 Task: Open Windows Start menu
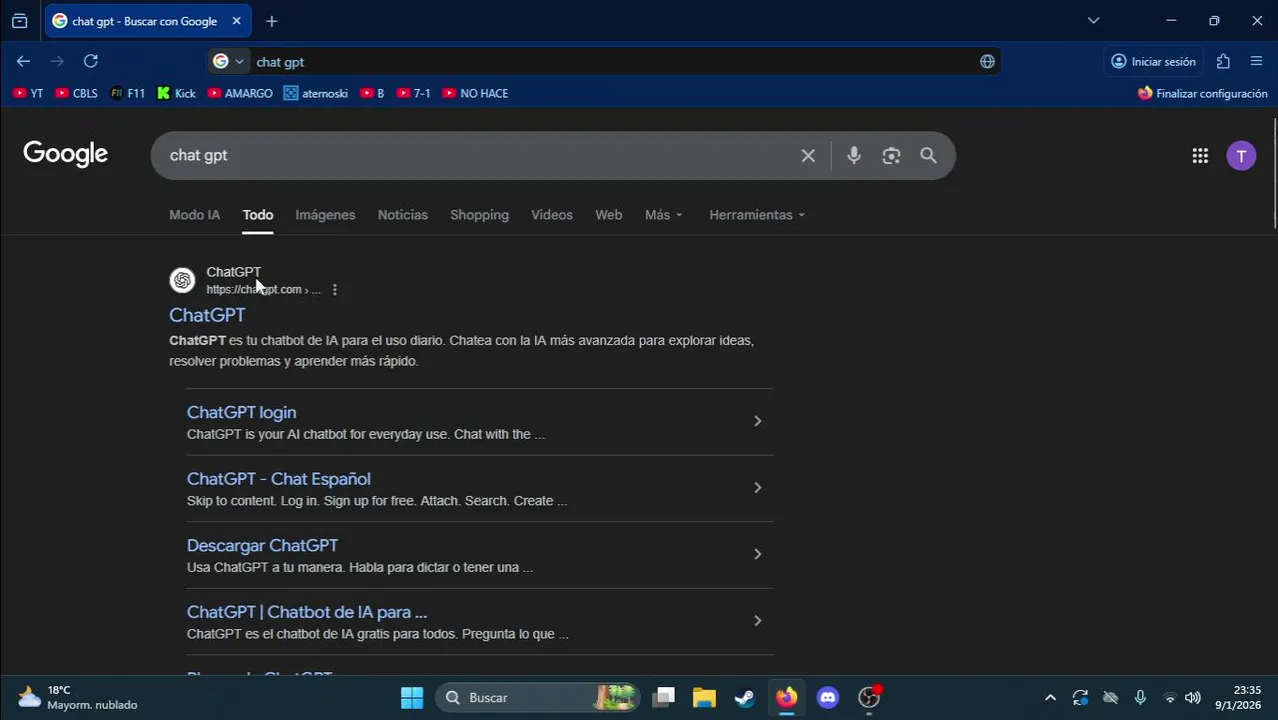[x=412, y=697]
